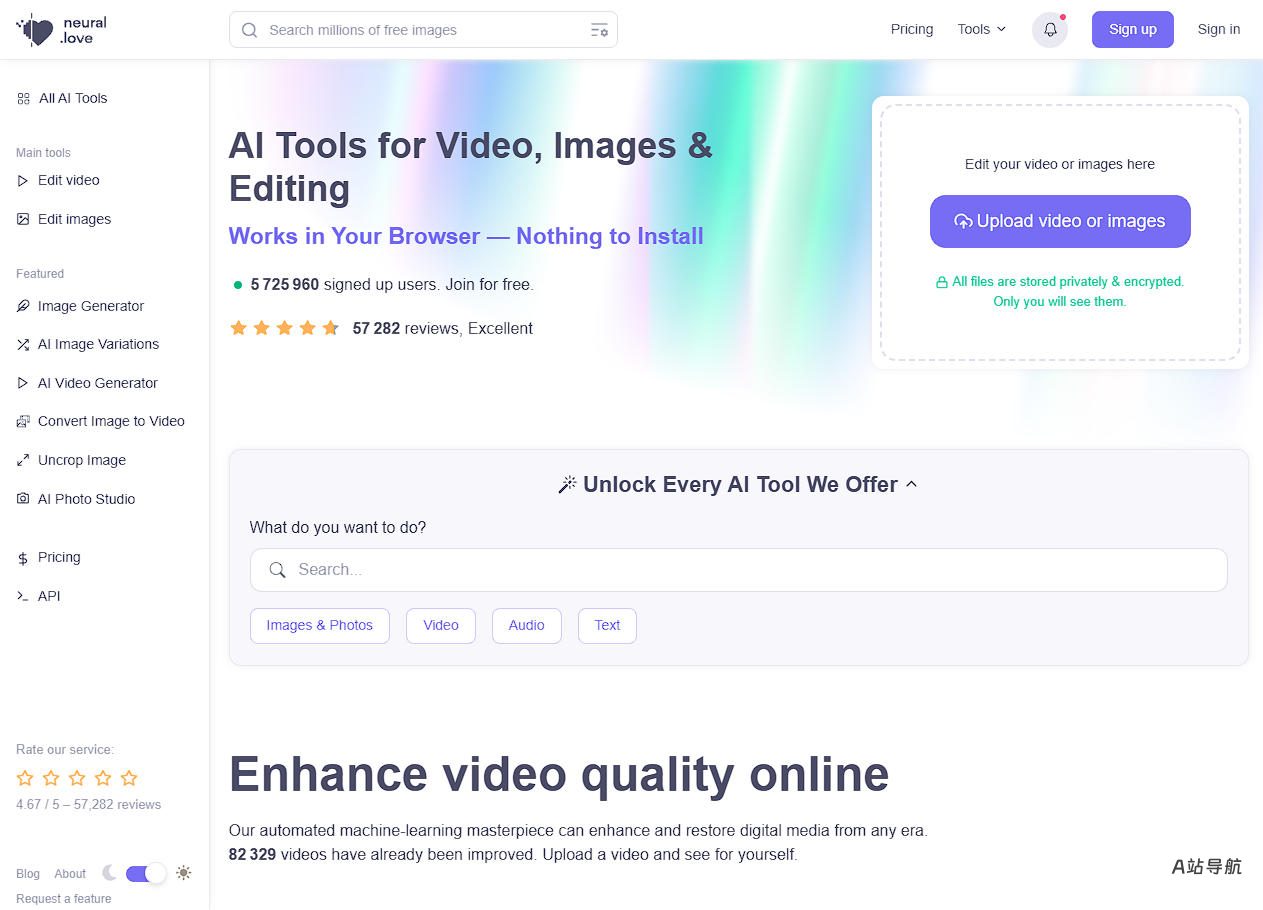Screen dimensions: 1263x910
Task: Rate the service five stars in sidebar
Action: tap(129, 778)
